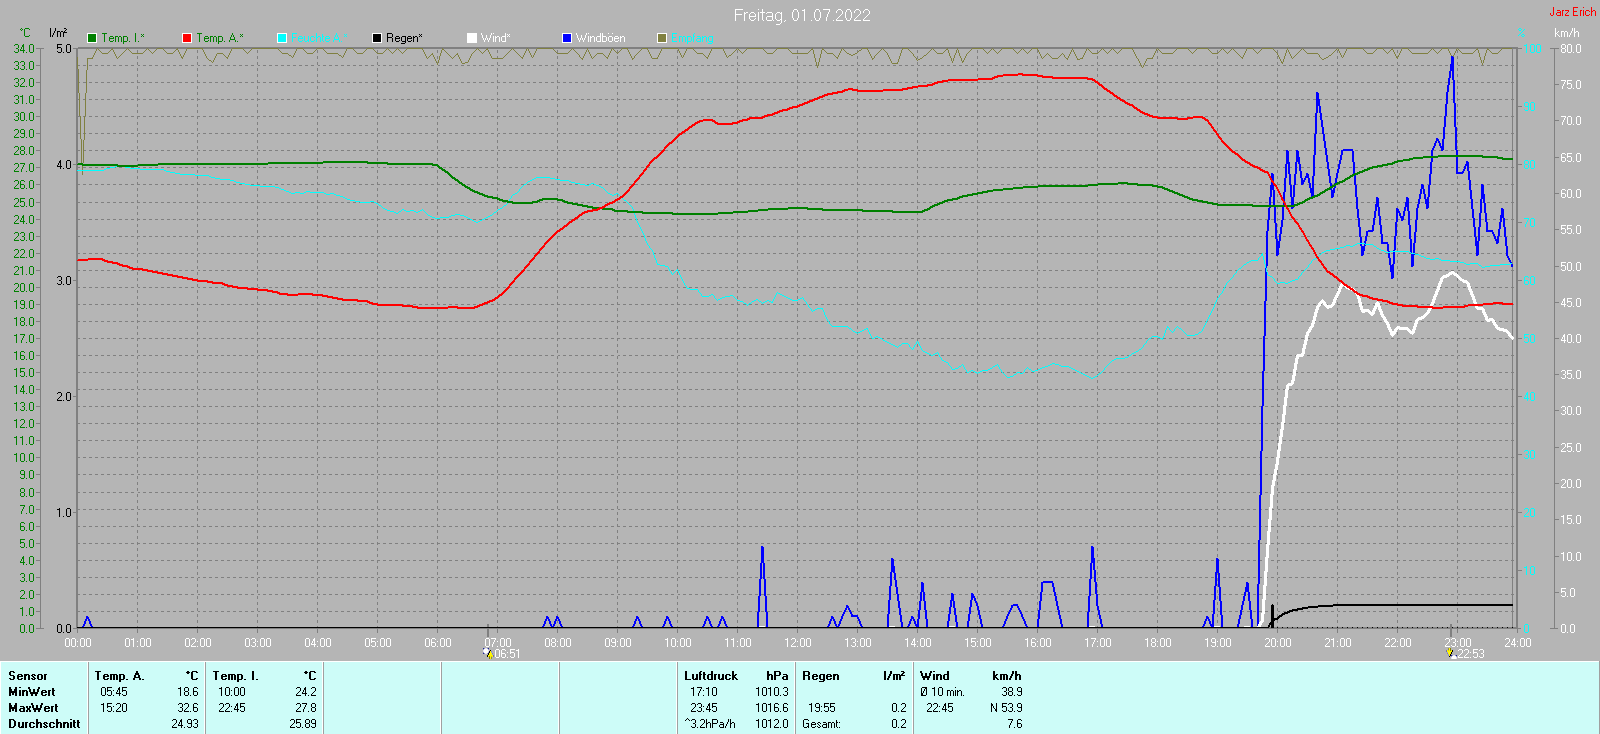Click the cyan Feuchte A. legend swatch

pos(282,38)
